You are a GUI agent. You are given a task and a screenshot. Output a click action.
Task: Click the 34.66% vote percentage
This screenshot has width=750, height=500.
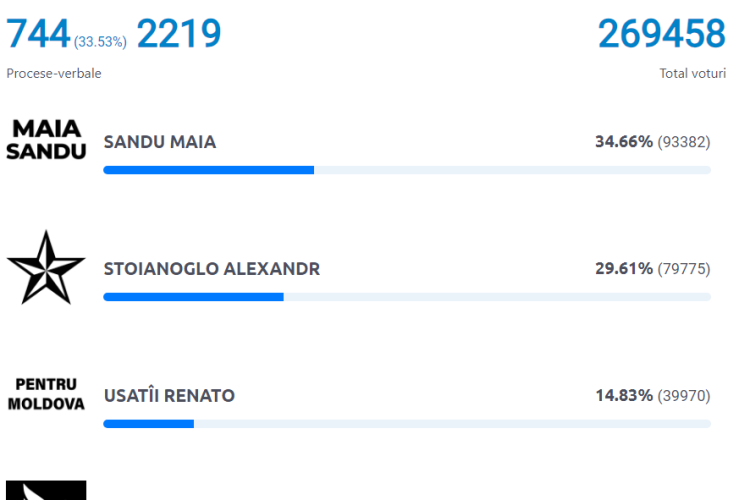(624, 142)
